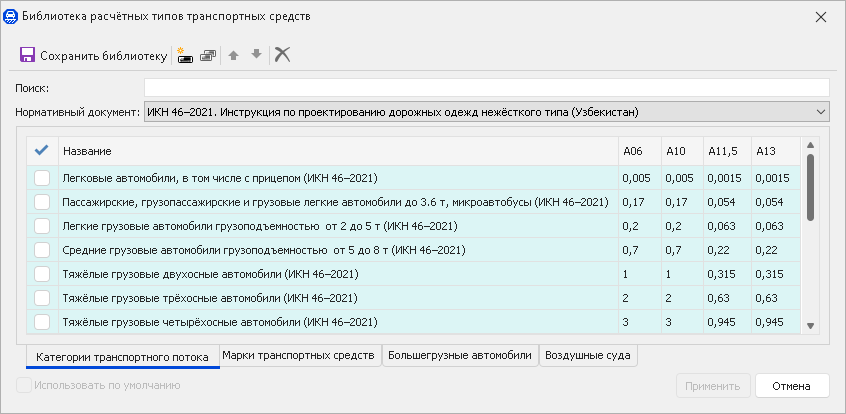
Task: Check the box for Легковые автомобили row
Action: click(x=42, y=178)
